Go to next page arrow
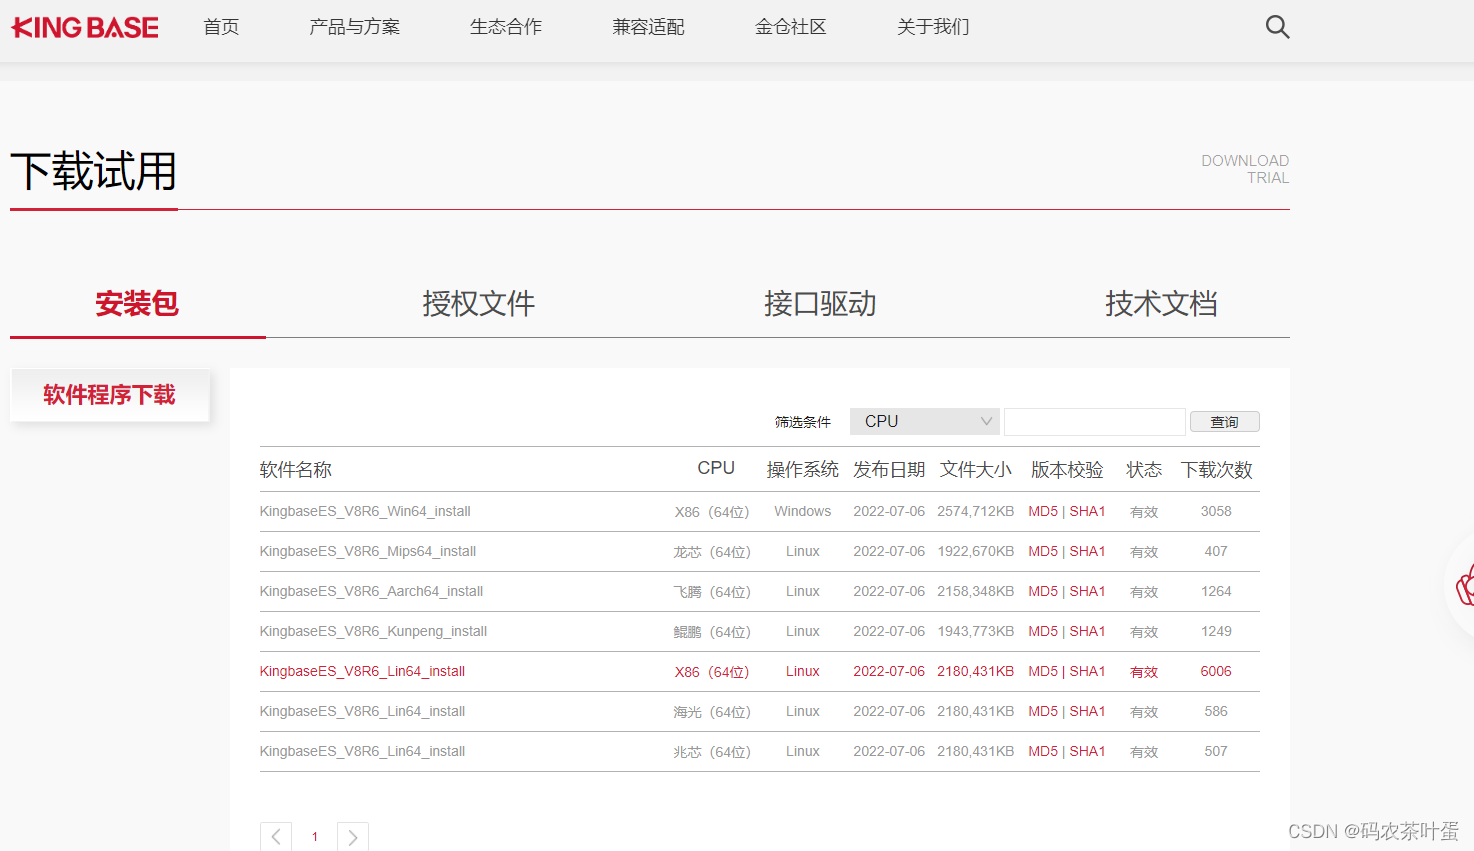1474x851 pixels. pyautogui.click(x=353, y=837)
